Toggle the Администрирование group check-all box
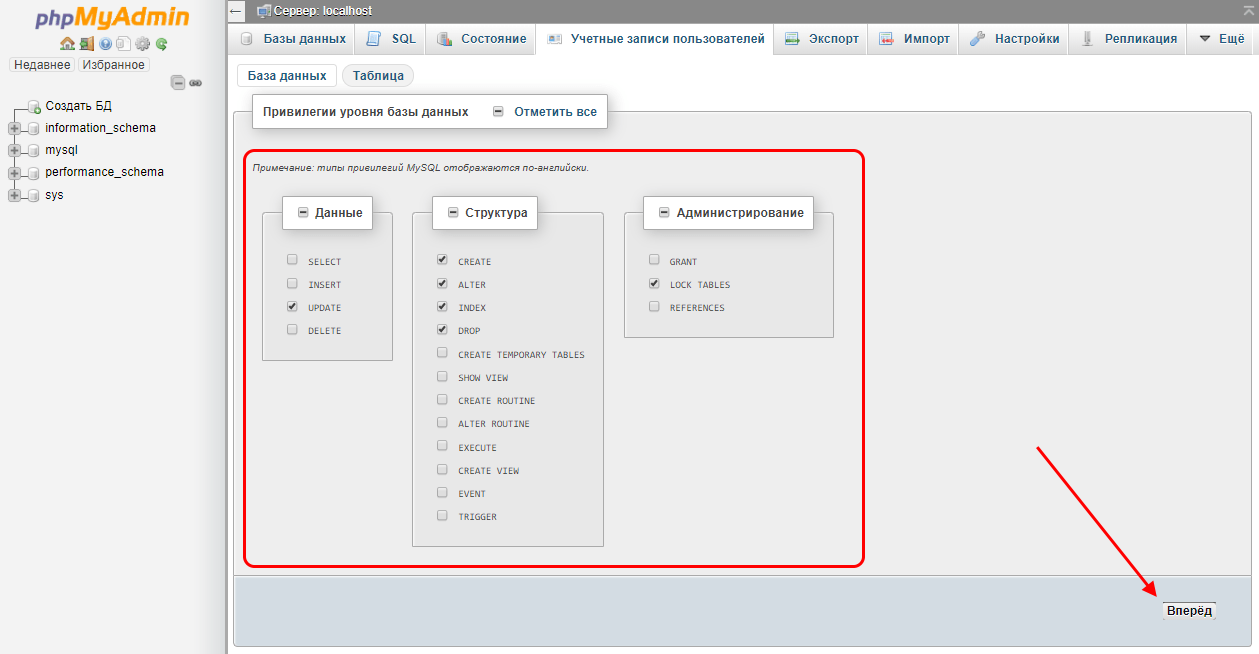 [x=664, y=212]
